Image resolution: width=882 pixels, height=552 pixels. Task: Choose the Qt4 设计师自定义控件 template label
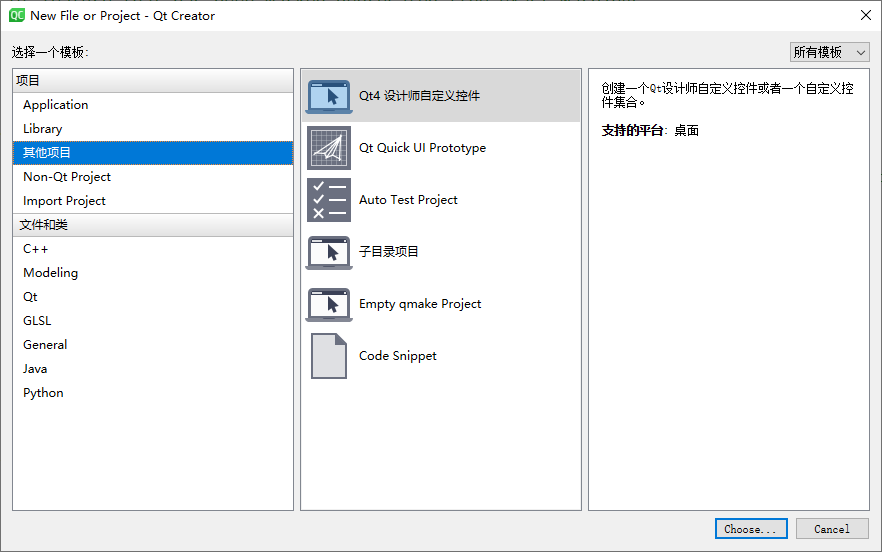[420, 96]
